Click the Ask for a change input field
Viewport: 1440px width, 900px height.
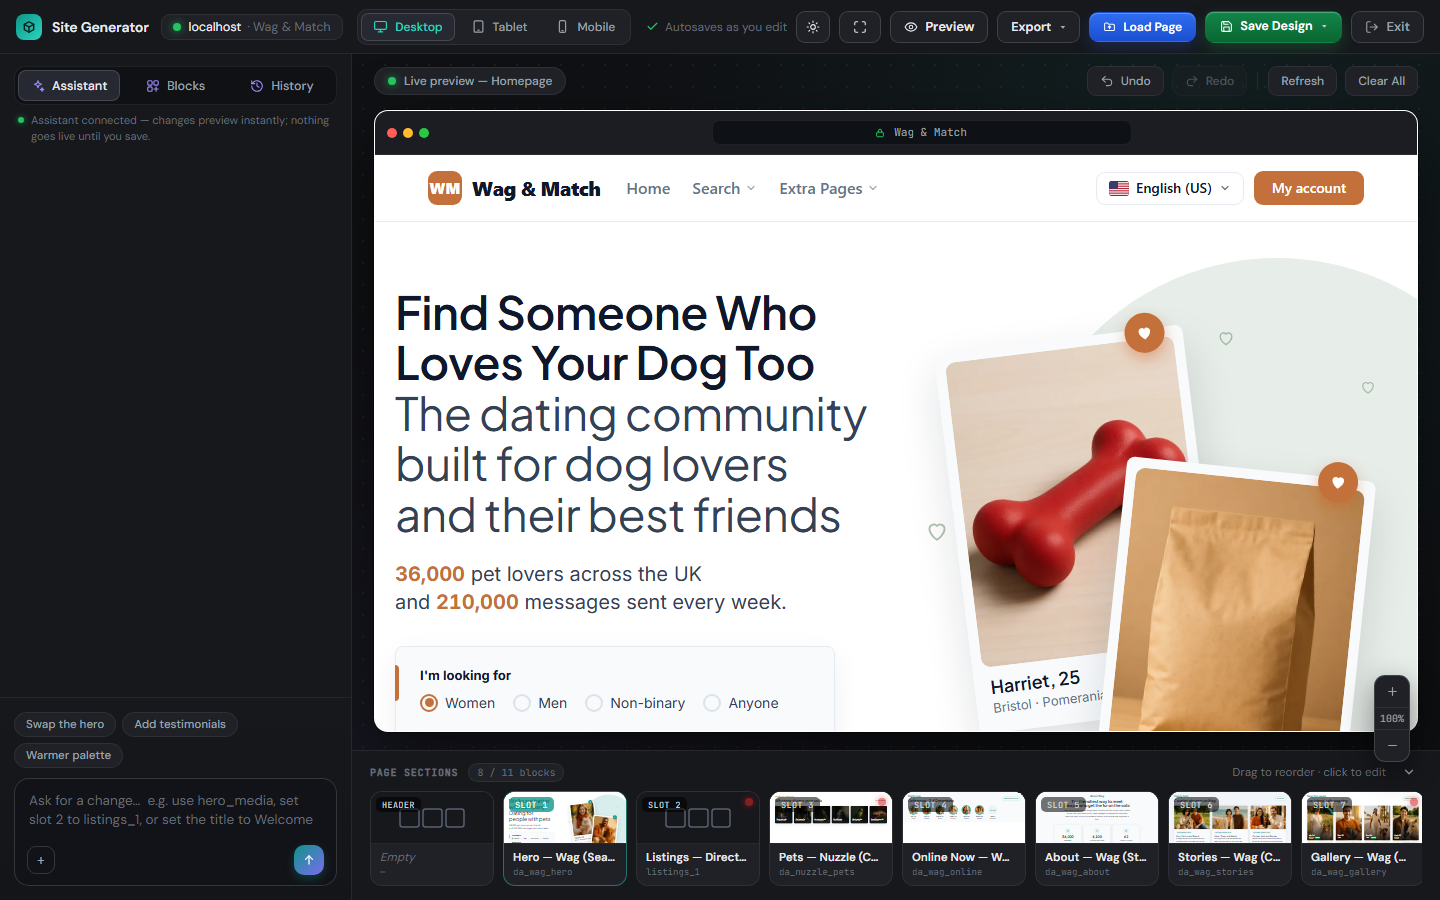pos(175,810)
